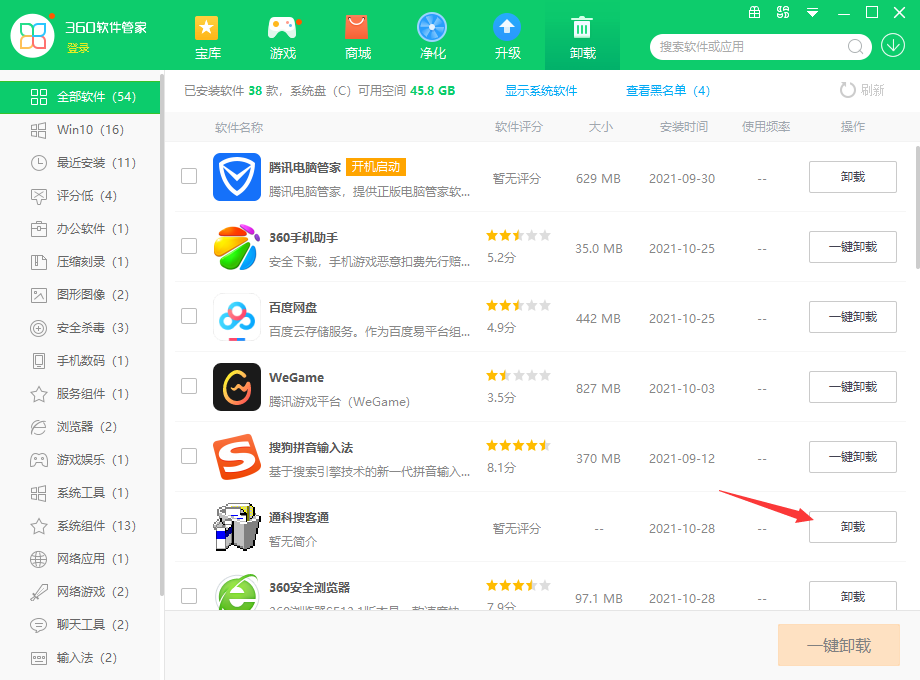
Task: Select 系统工具 (1) category
Action: [x=80, y=492]
